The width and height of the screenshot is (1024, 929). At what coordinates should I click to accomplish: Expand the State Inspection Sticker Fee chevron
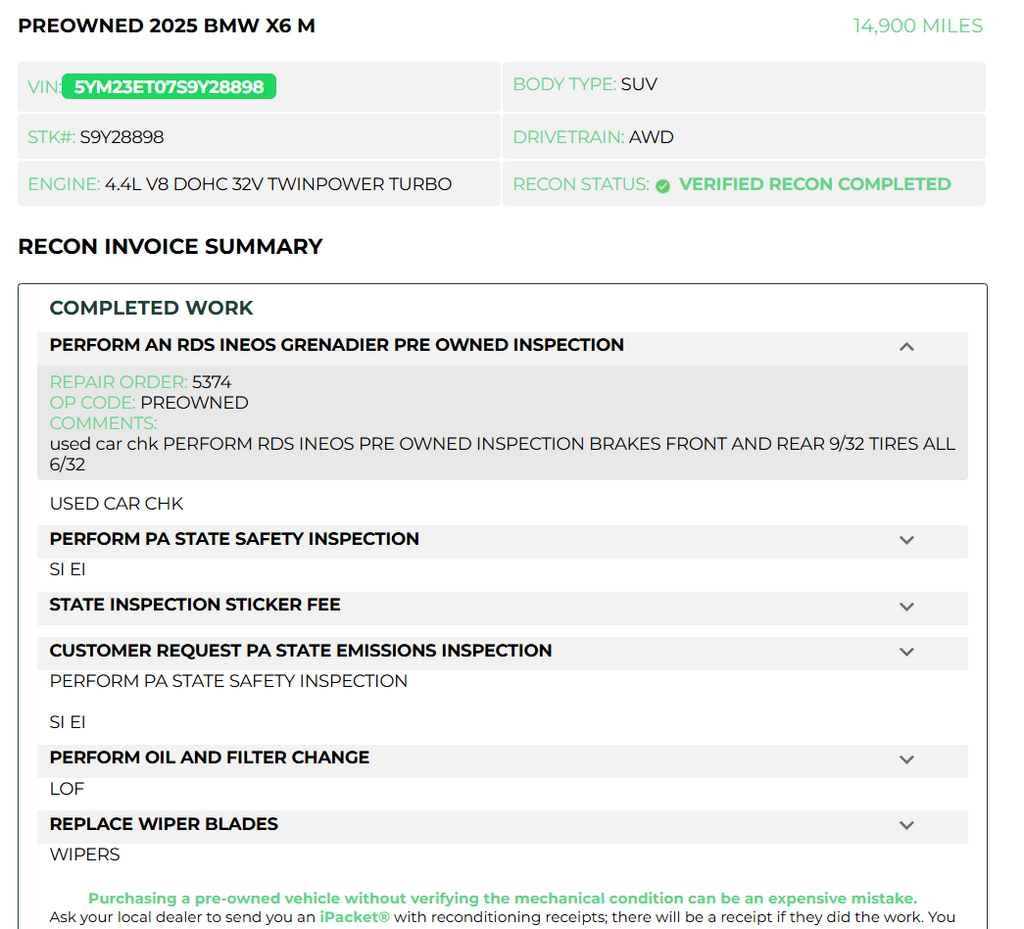point(906,606)
